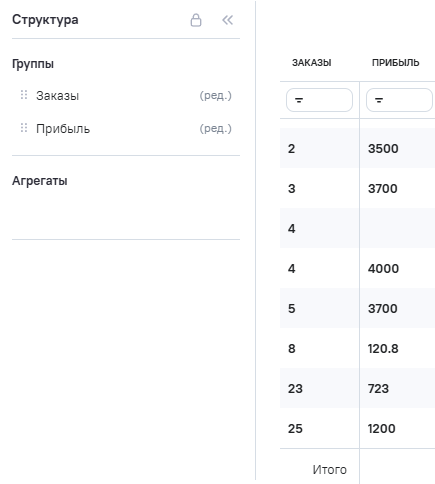Grab the drag handle next to Заказы
435x484 pixels.
(x=24, y=95)
